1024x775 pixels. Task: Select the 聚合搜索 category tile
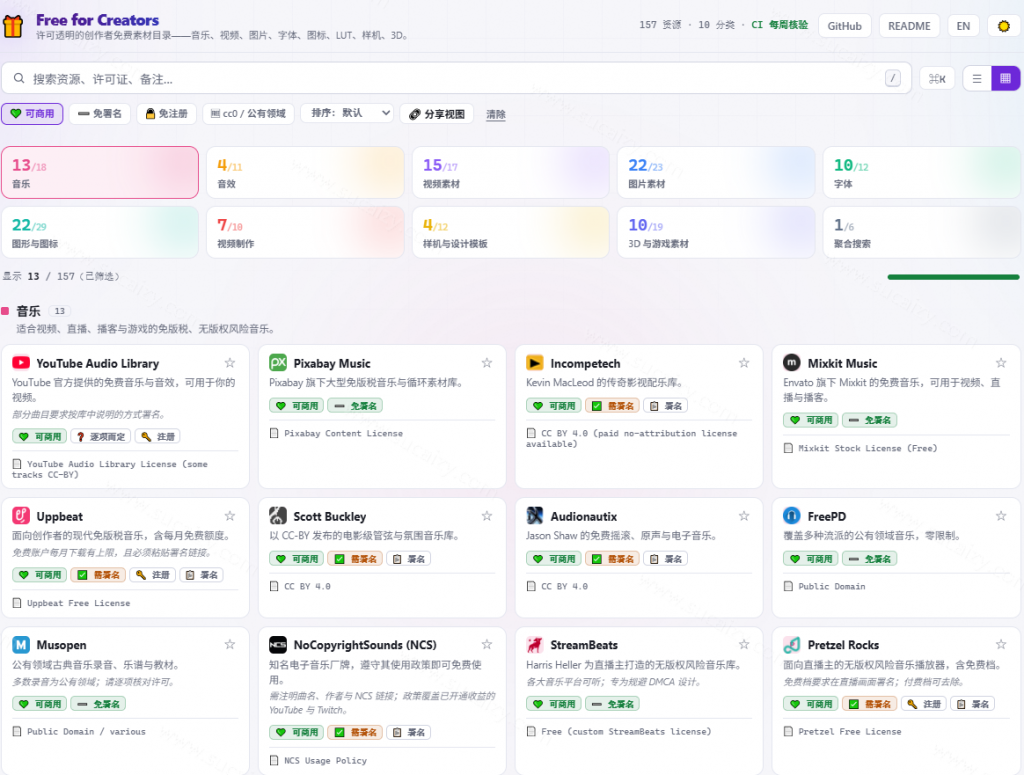coord(921,232)
